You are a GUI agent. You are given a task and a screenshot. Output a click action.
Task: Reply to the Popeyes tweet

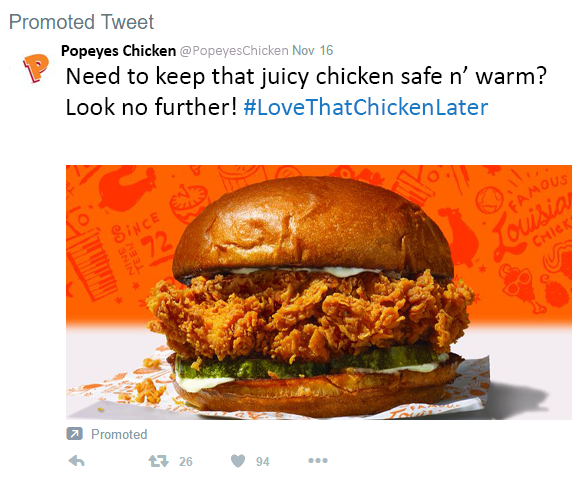click(77, 461)
